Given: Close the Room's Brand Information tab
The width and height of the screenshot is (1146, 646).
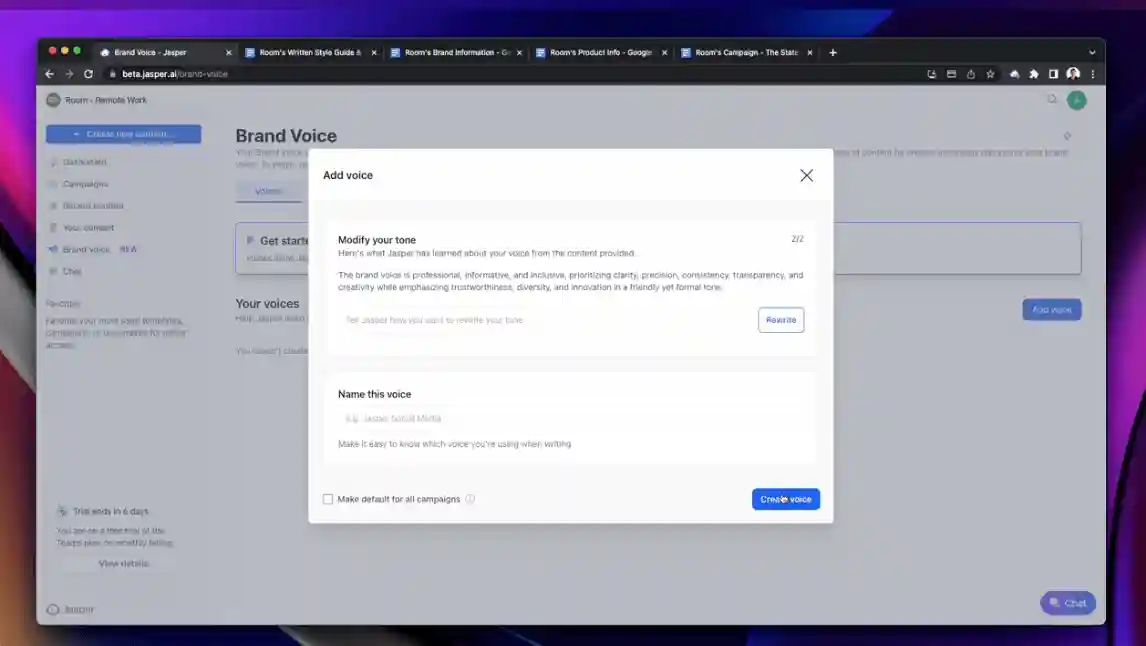Looking at the screenshot, I should (520, 53).
